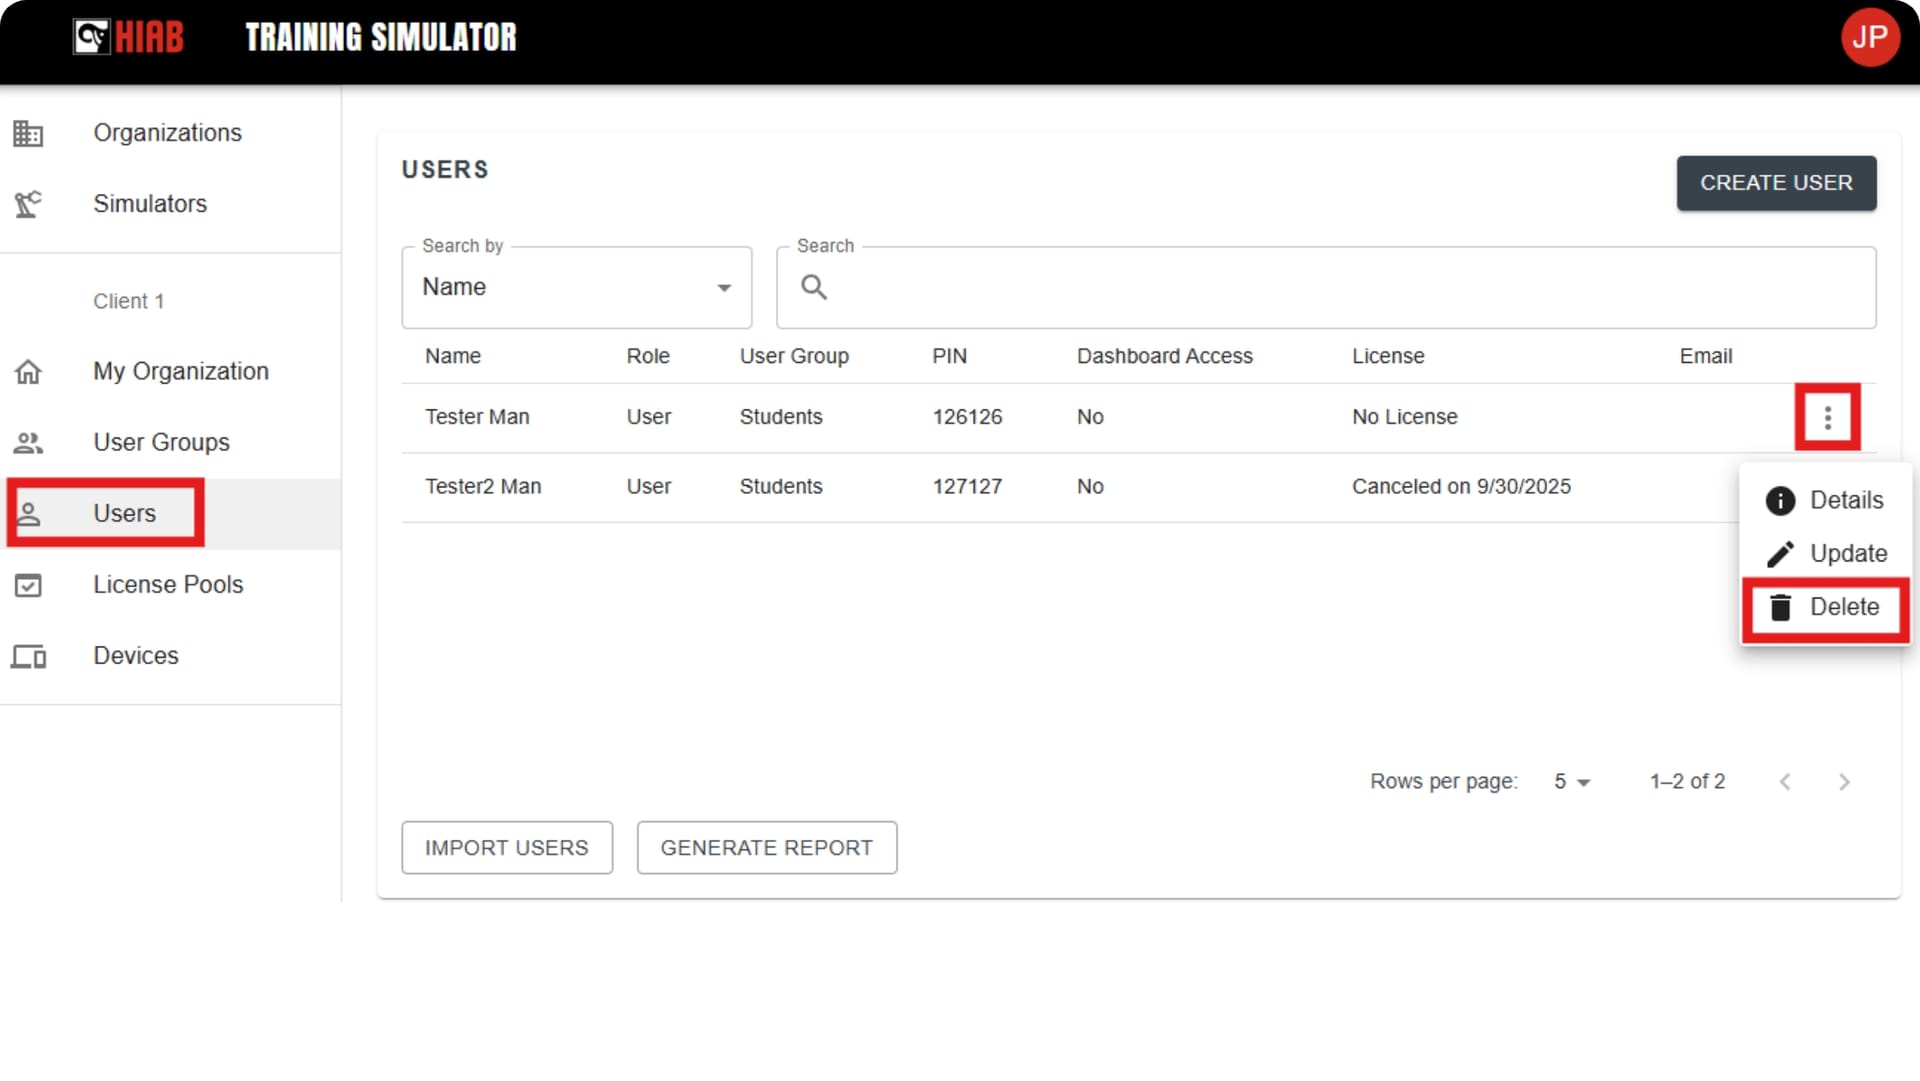Click the IMPORT USERS button

click(x=507, y=848)
